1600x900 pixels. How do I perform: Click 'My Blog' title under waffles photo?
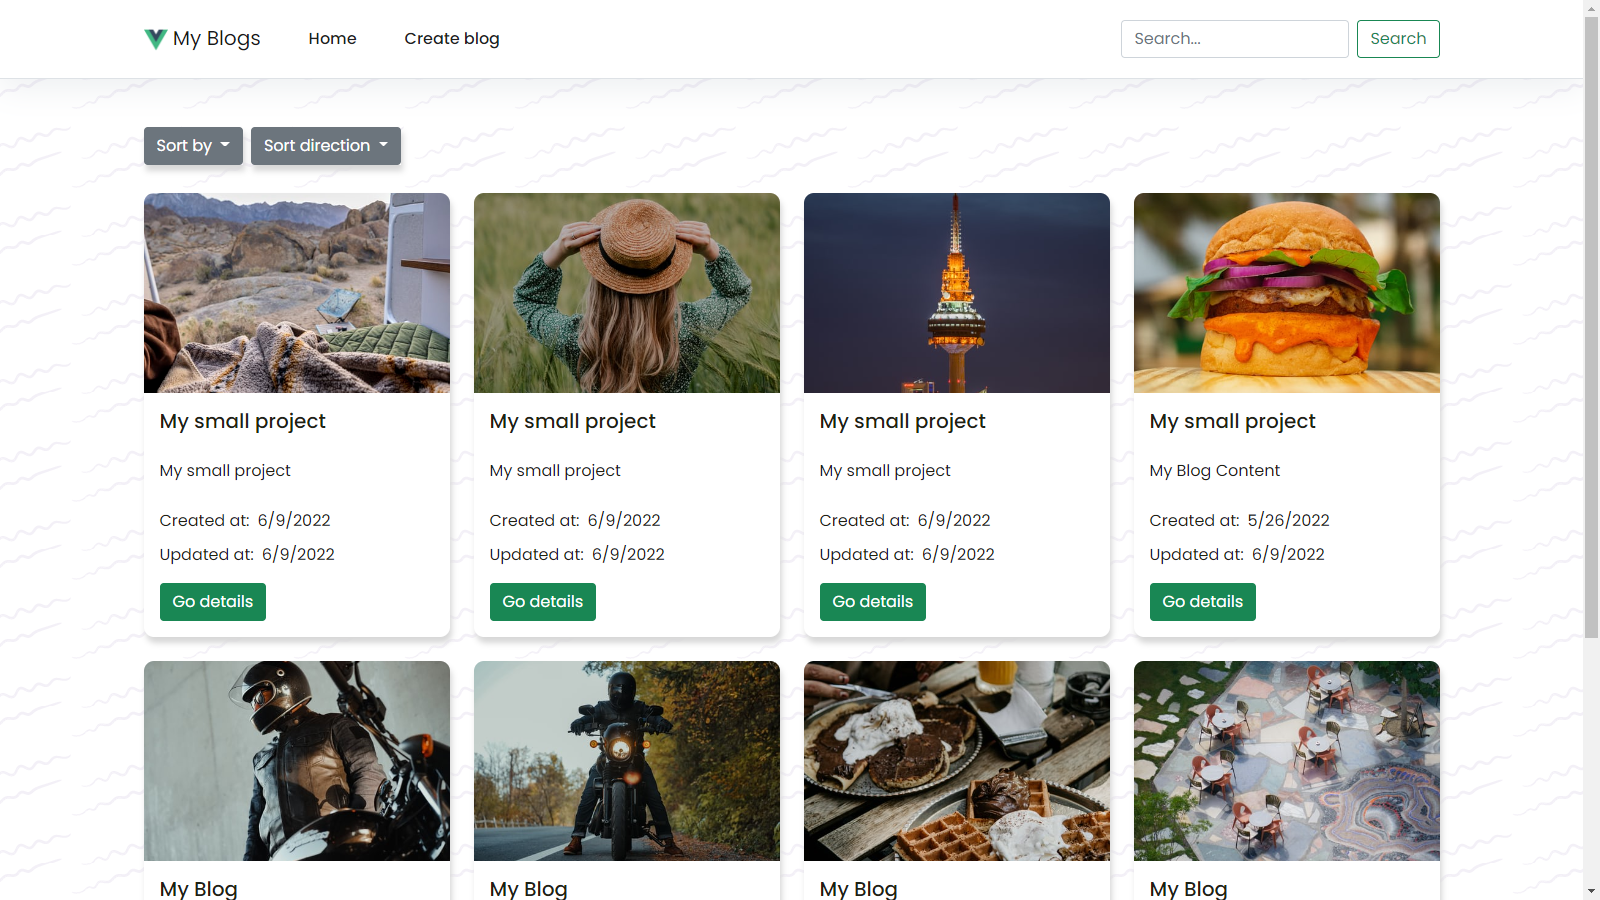[859, 889]
